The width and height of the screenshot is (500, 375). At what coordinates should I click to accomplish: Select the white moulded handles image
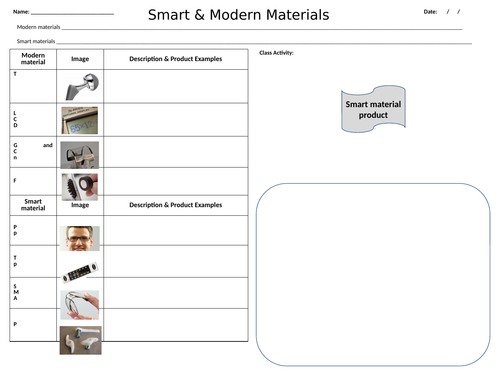(80, 340)
